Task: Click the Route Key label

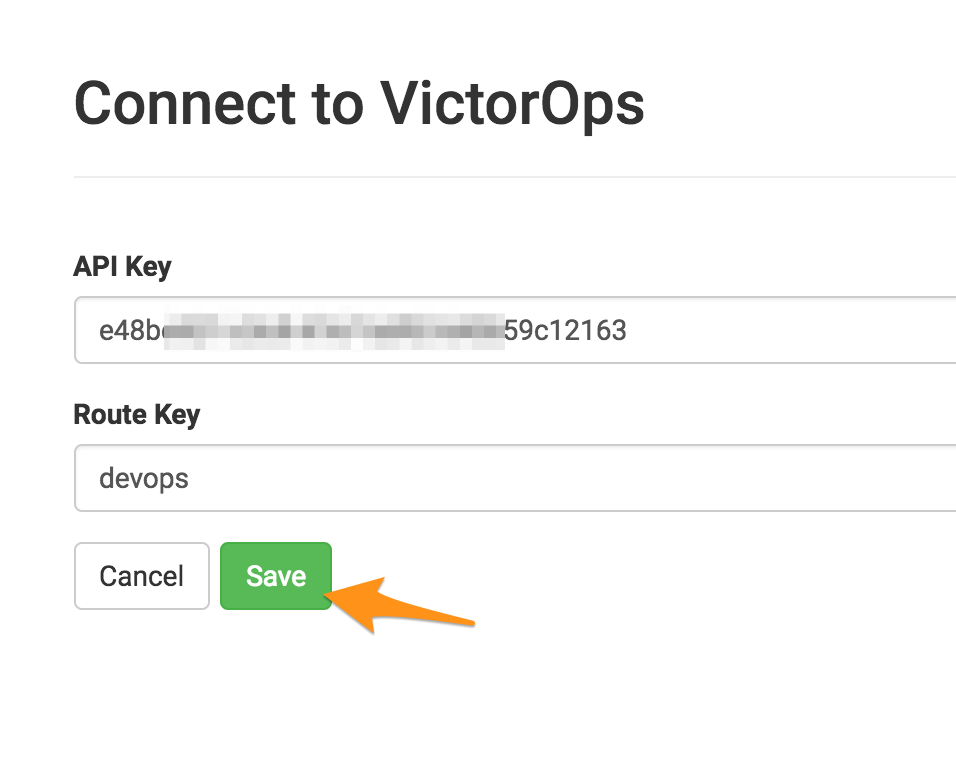Action: pyautogui.click(x=136, y=414)
